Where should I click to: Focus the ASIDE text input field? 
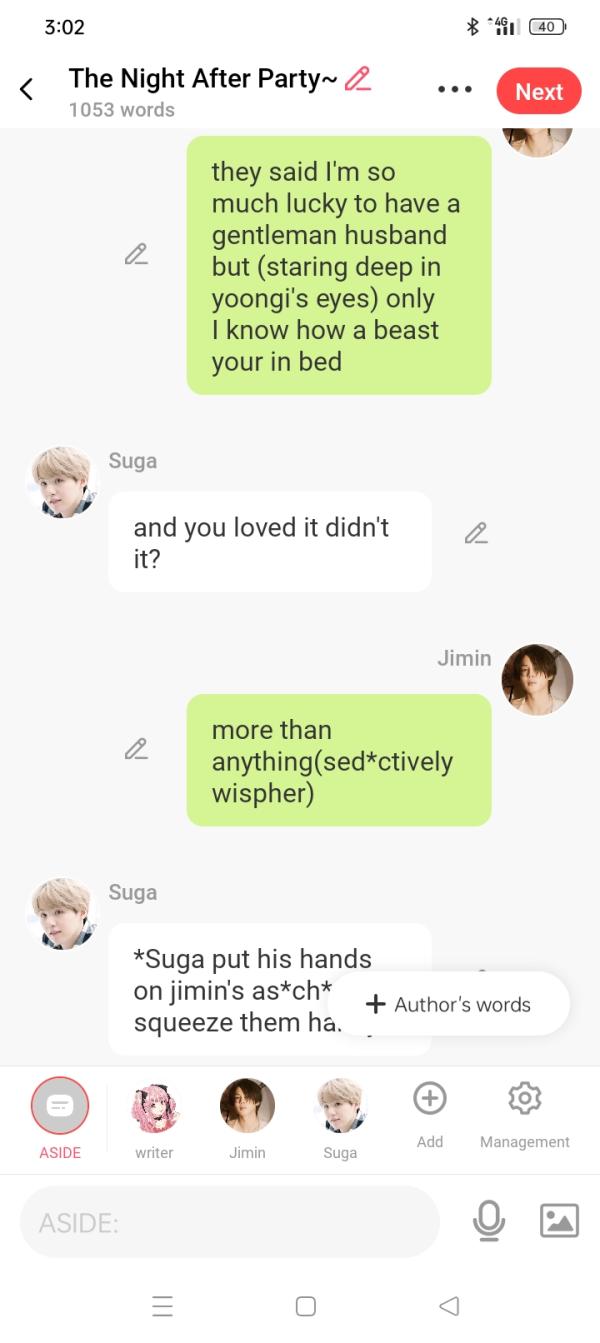point(230,1221)
